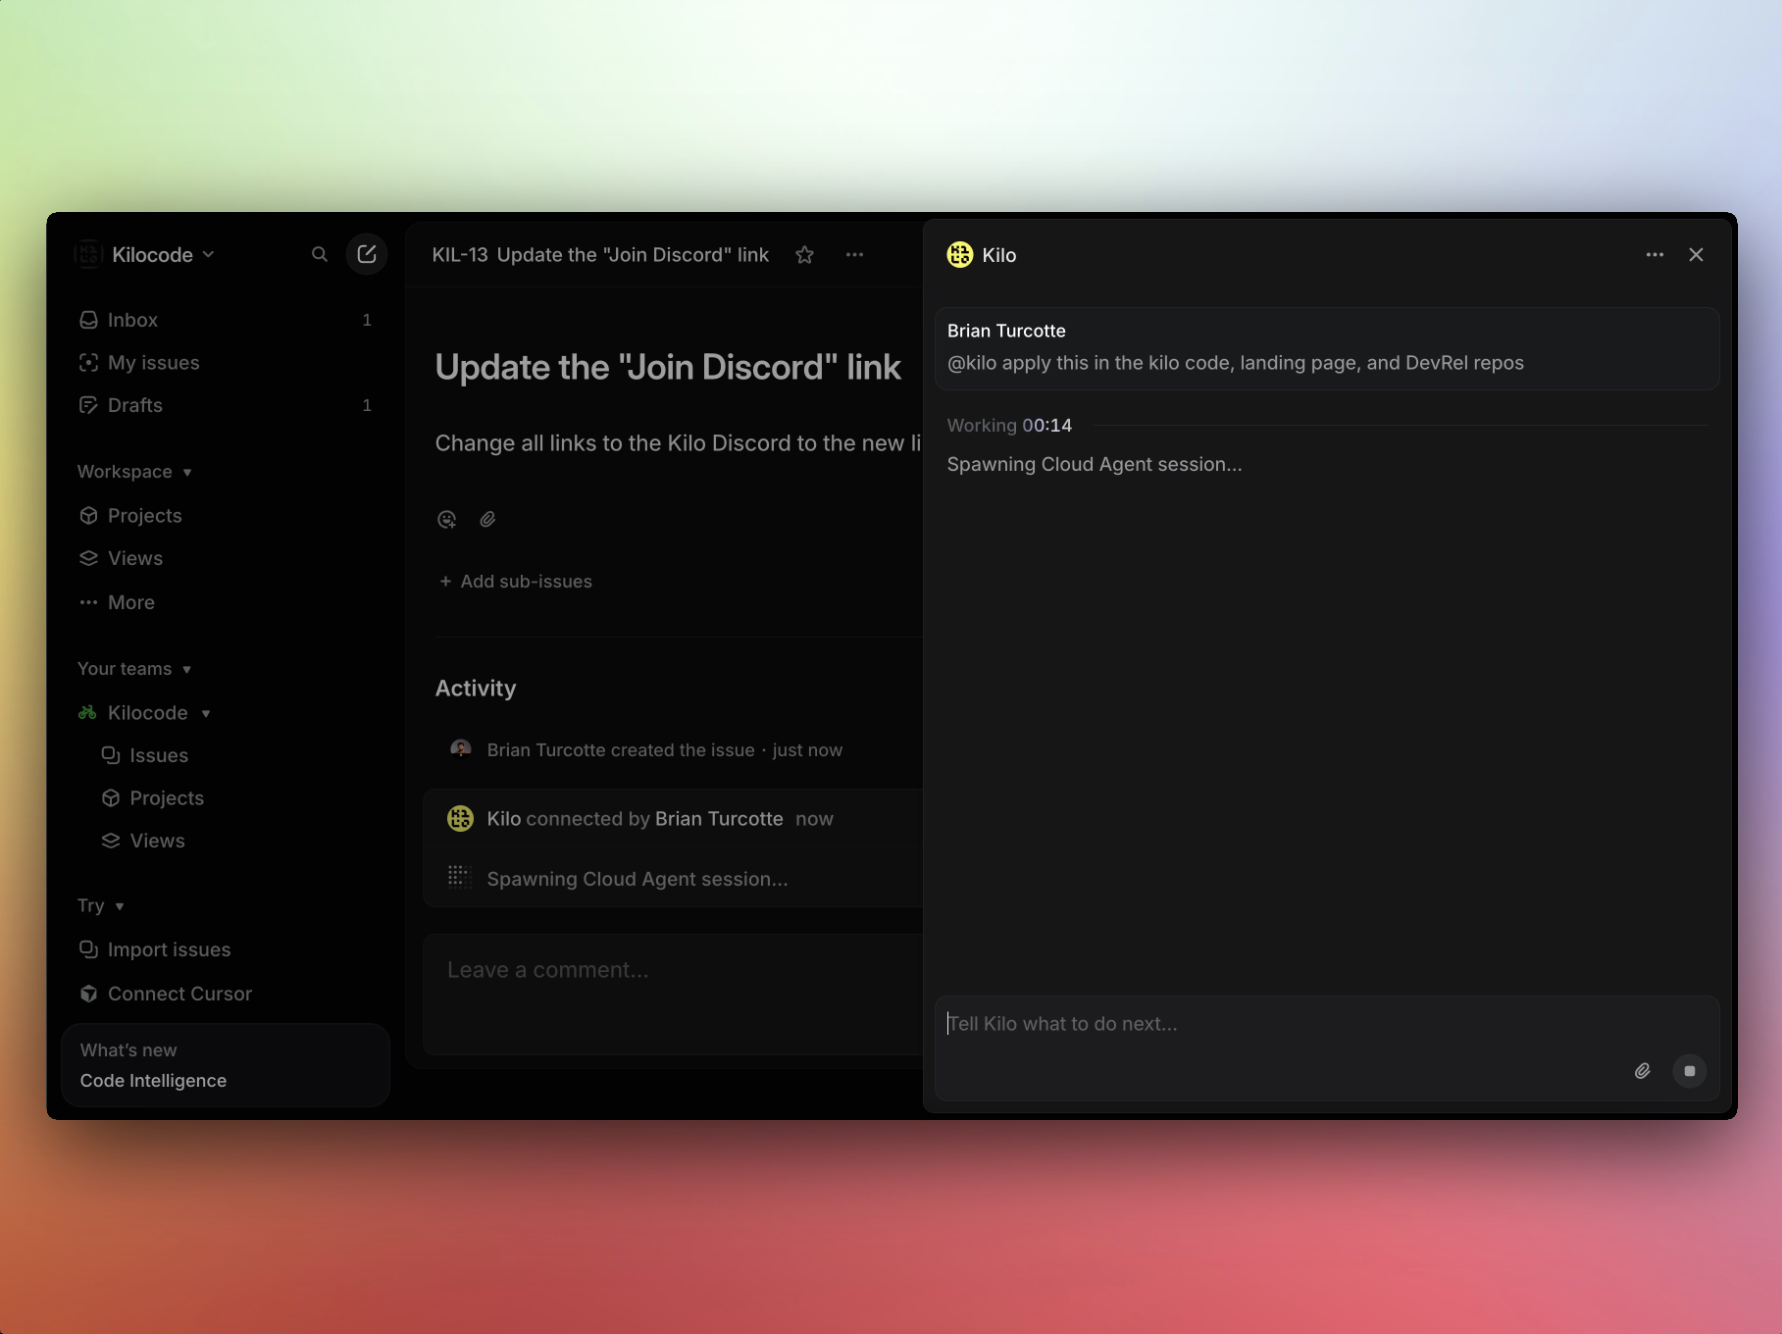Open Kilo panel more options menu
This screenshot has height=1334, width=1782.
1655,255
